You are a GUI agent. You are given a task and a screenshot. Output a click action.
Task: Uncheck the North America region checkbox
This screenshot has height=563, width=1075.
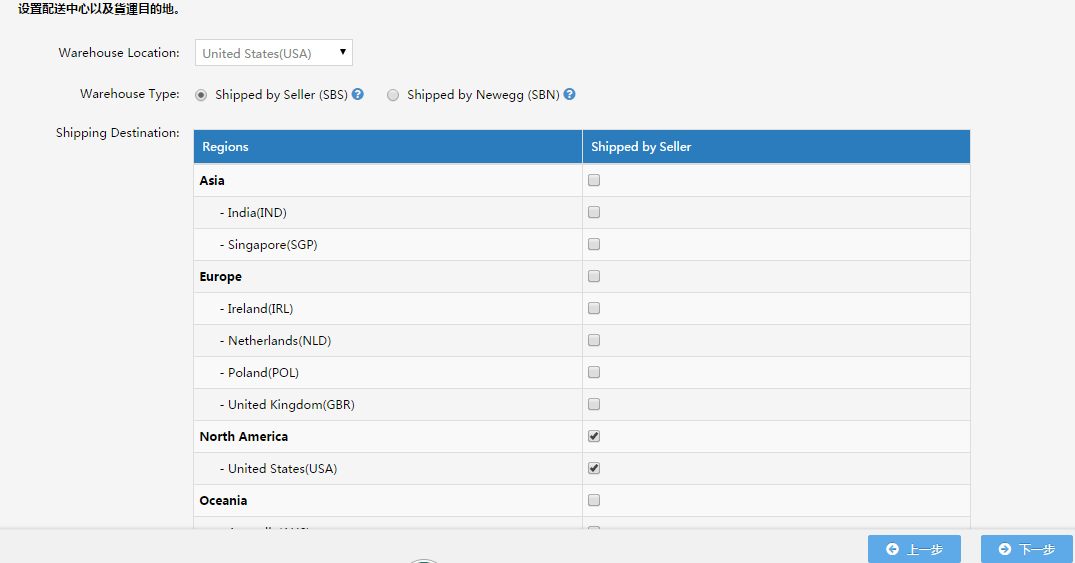pos(594,437)
